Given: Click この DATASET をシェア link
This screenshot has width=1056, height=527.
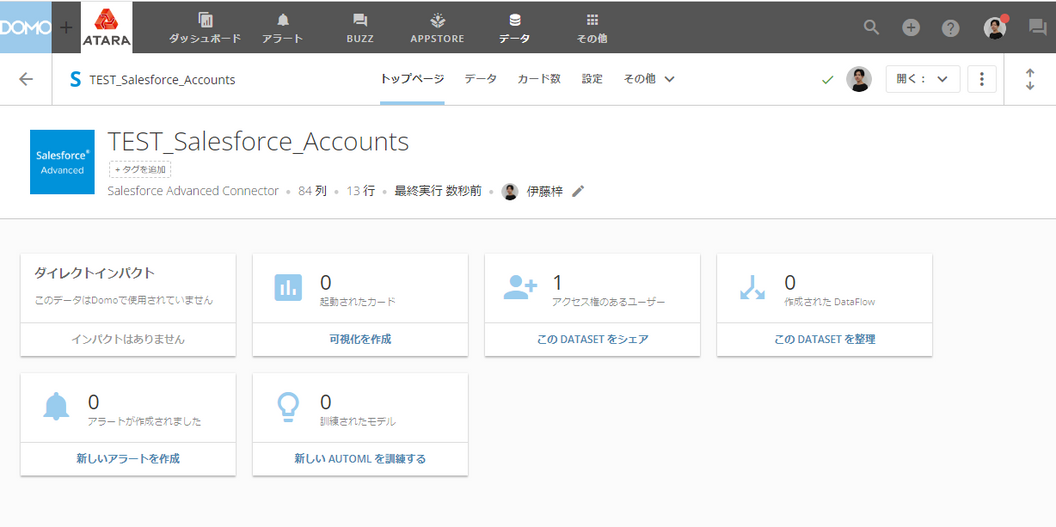Looking at the screenshot, I should coord(593,339).
